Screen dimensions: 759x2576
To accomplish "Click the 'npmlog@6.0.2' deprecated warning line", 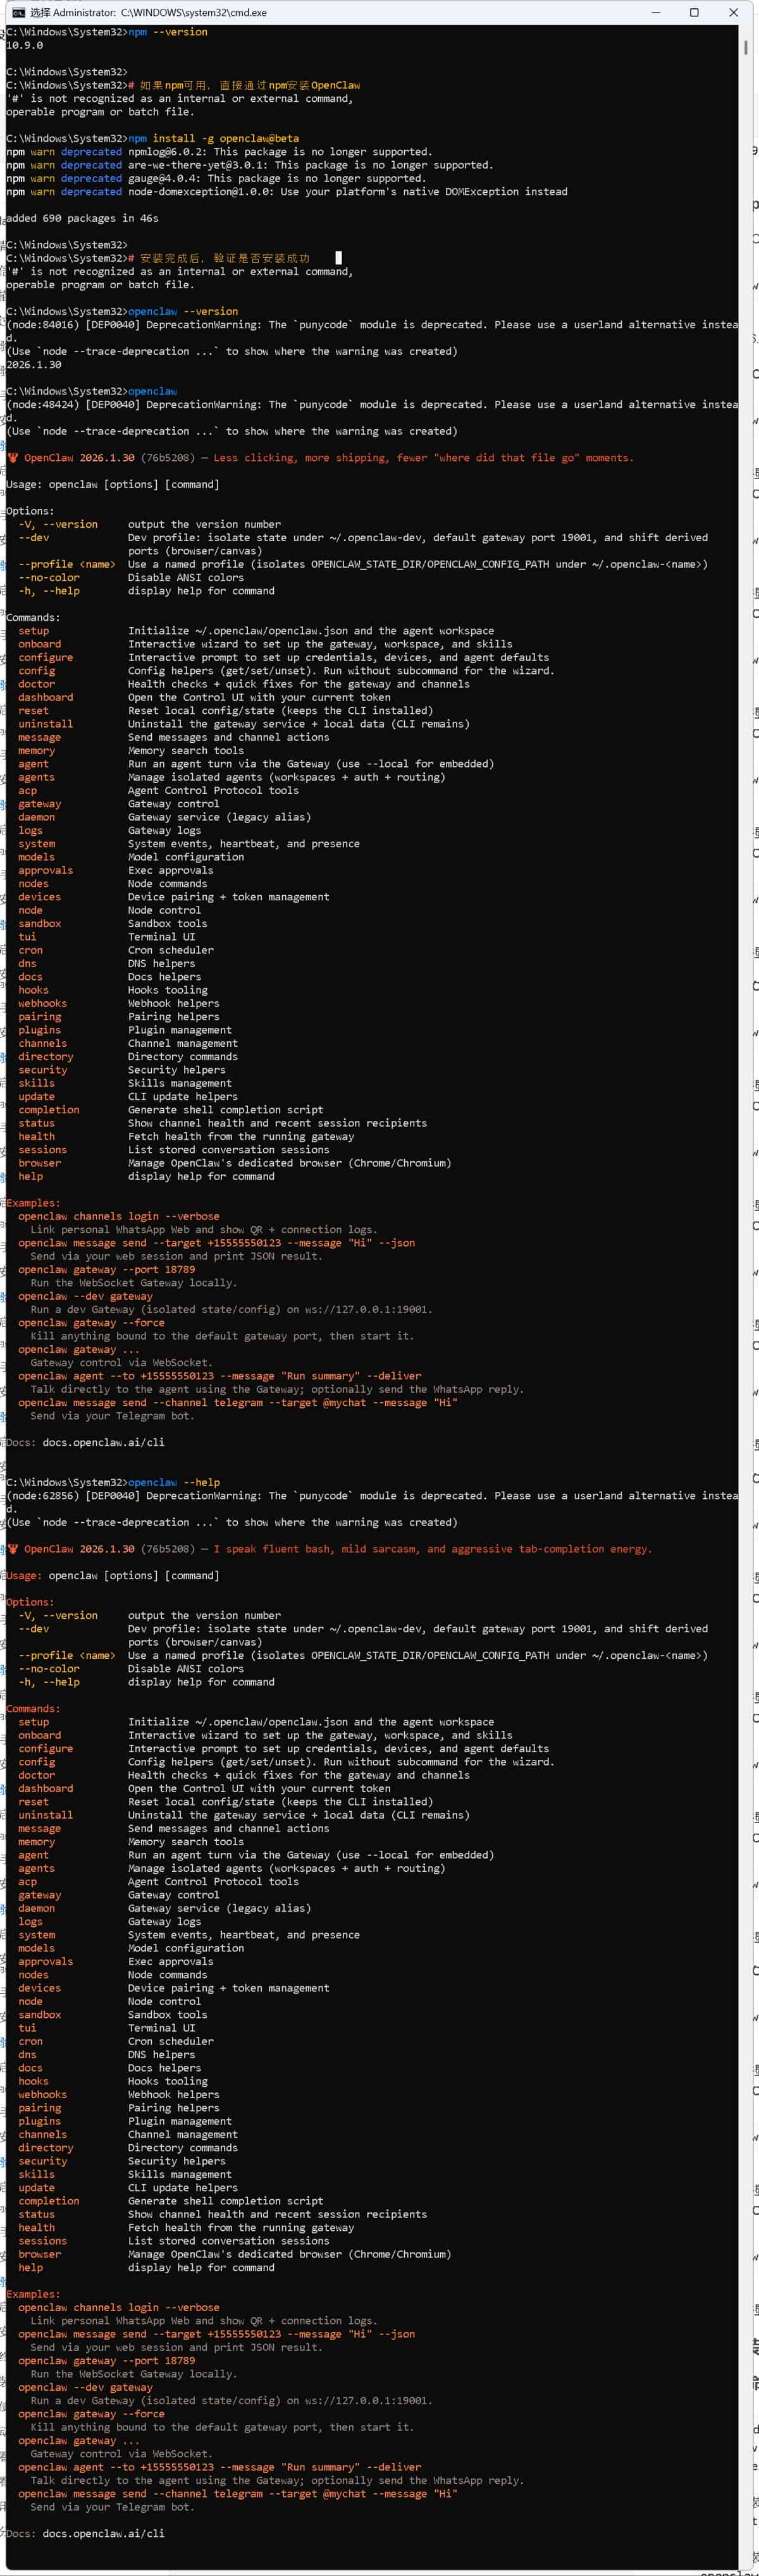I will coord(219,152).
